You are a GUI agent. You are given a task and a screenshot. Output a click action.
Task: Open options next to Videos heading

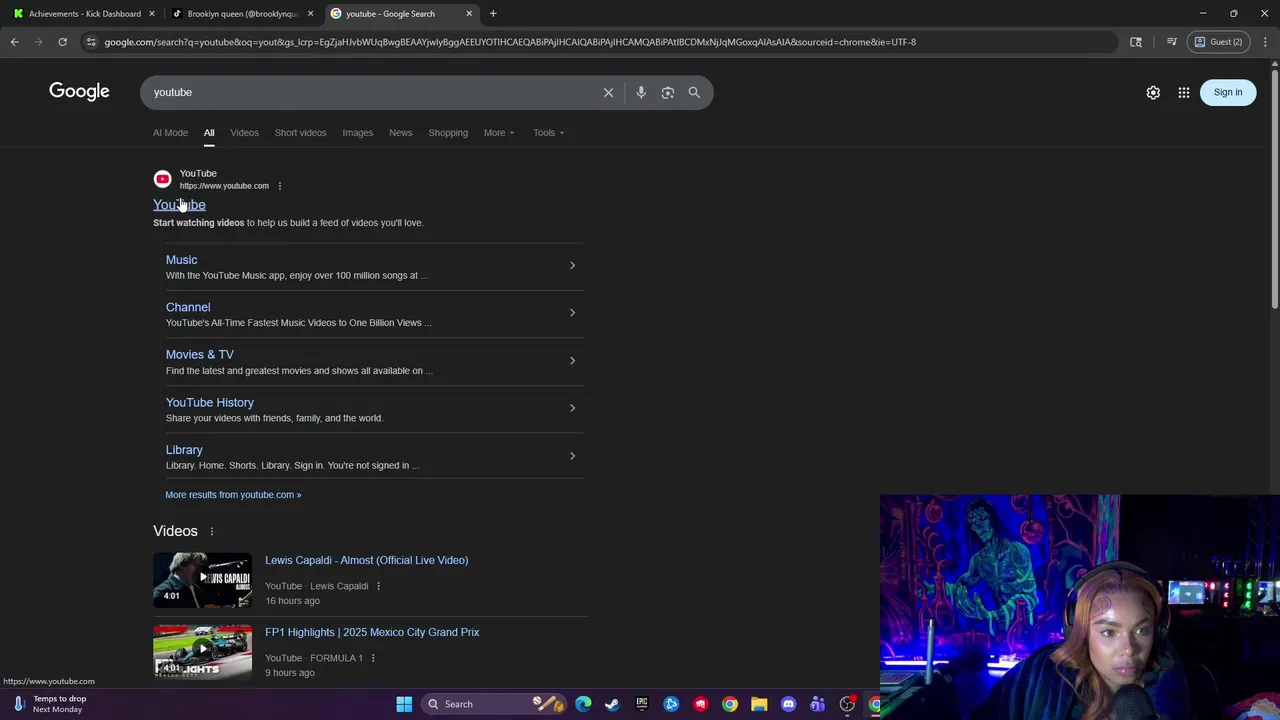coord(211,531)
